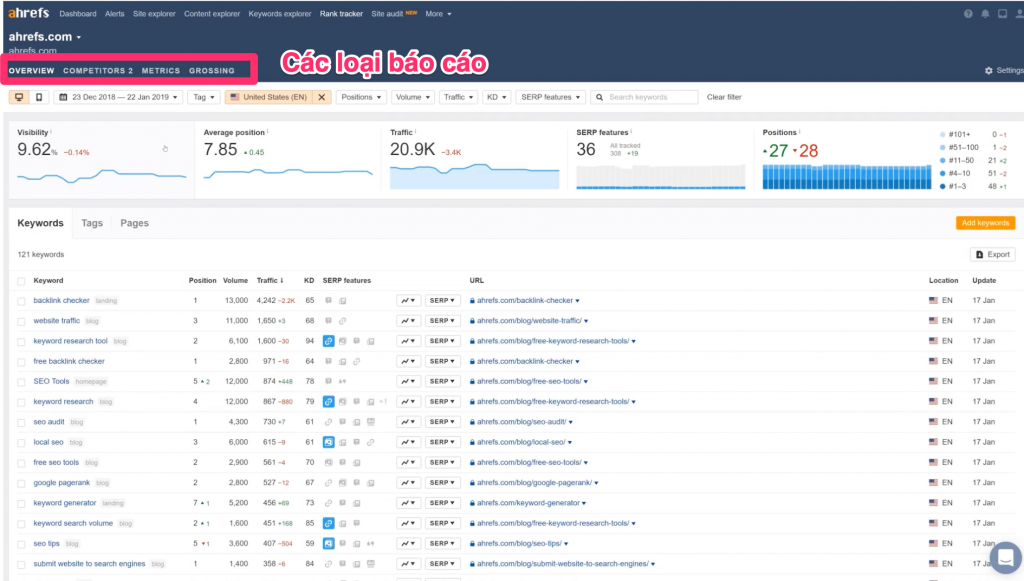The height and width of the screenshot is (581, 1024).
Task: Show history chart for website traffic row
Action: (x=408, y=321)
